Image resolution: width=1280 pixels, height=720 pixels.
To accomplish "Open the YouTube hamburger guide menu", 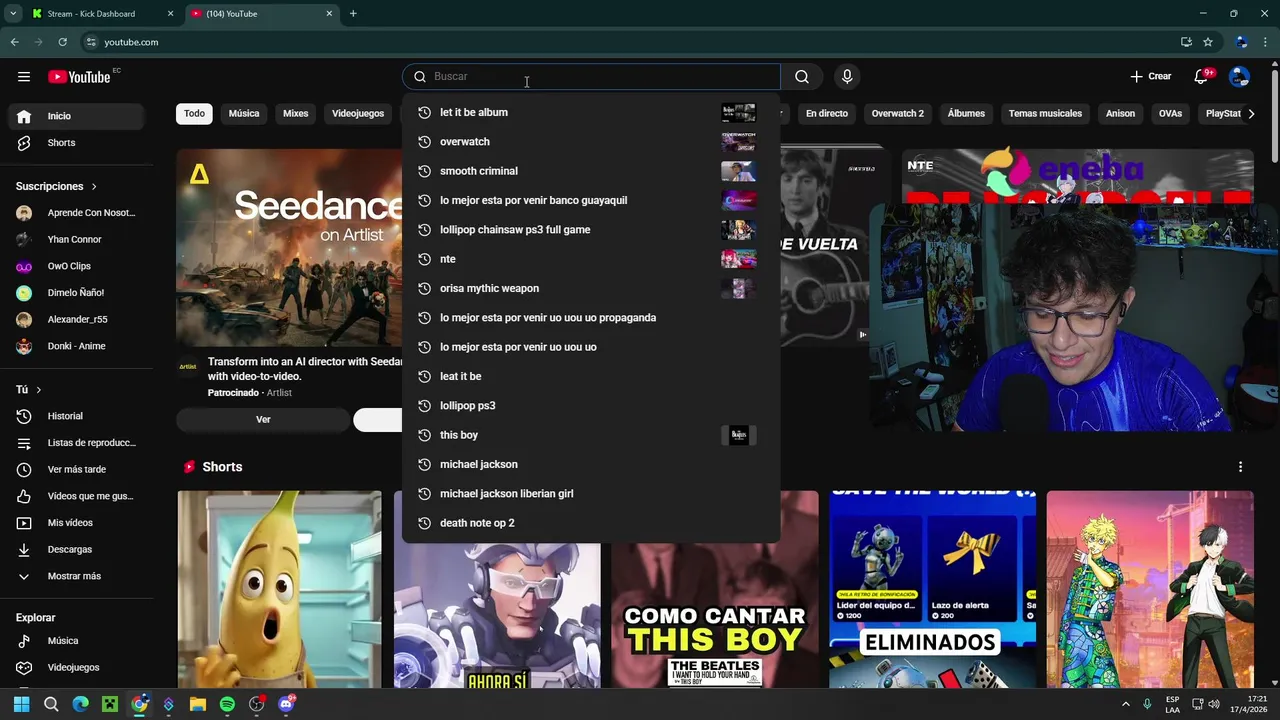I will [24, 77].
